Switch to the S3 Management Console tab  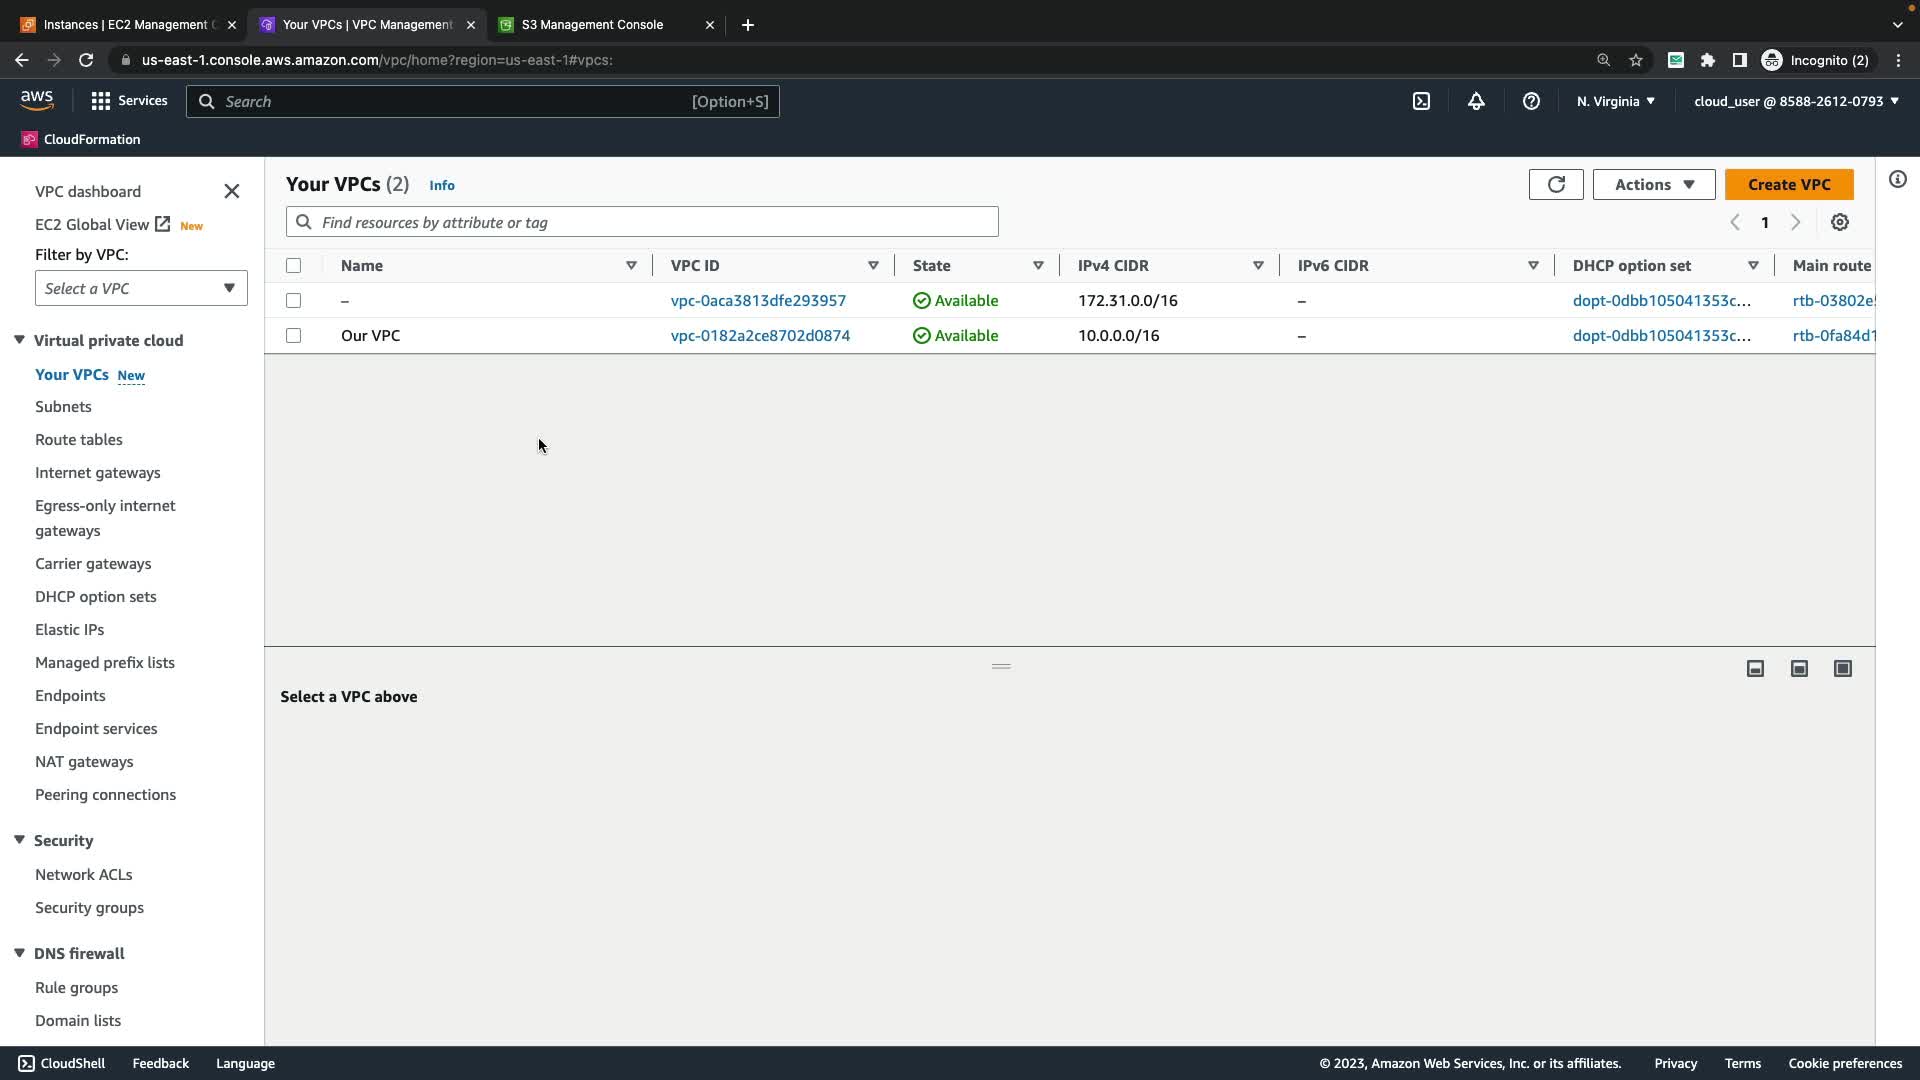point(593,25)
